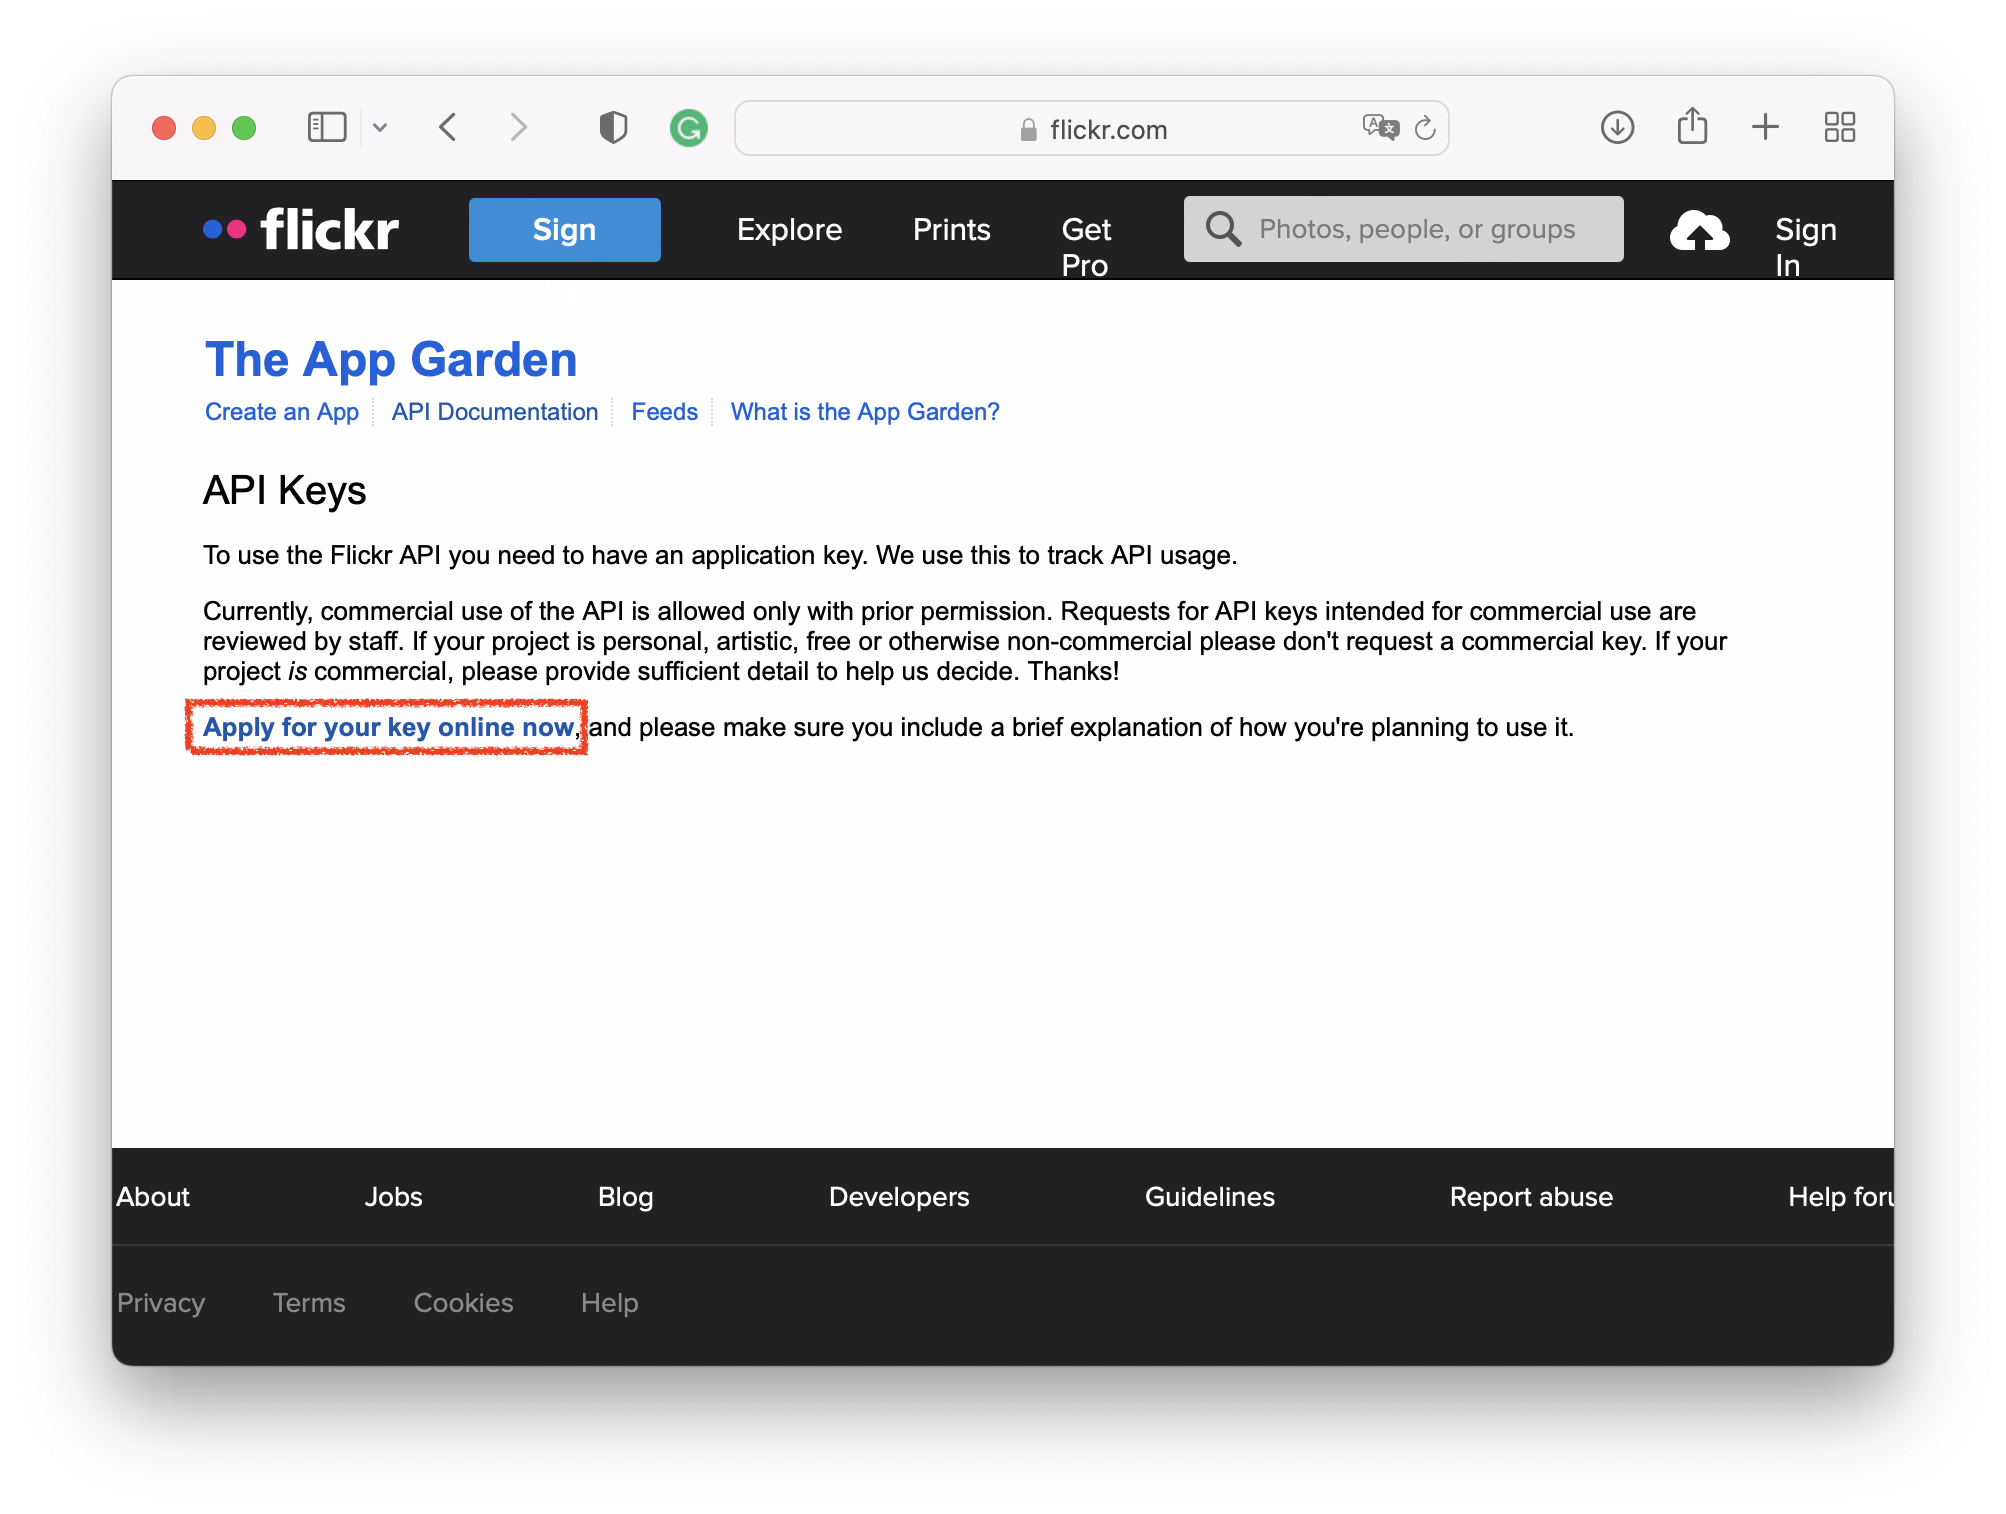
Task: Open the Terms footer link
Action: click(309, 1303)
